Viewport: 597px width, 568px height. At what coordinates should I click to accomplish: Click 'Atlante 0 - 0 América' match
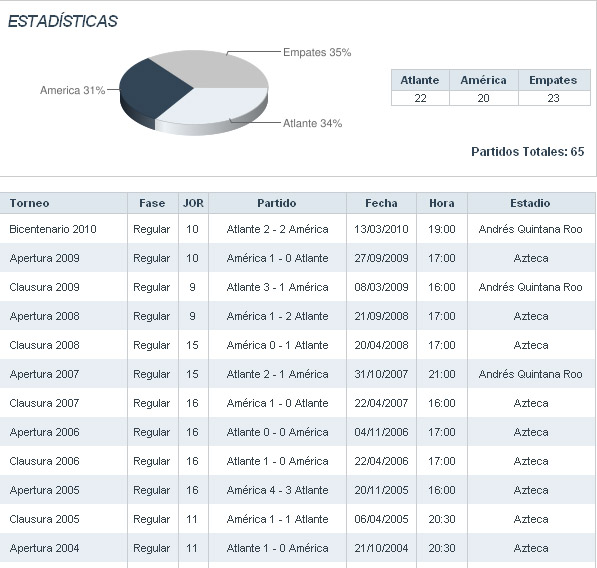tap(277, 432)
